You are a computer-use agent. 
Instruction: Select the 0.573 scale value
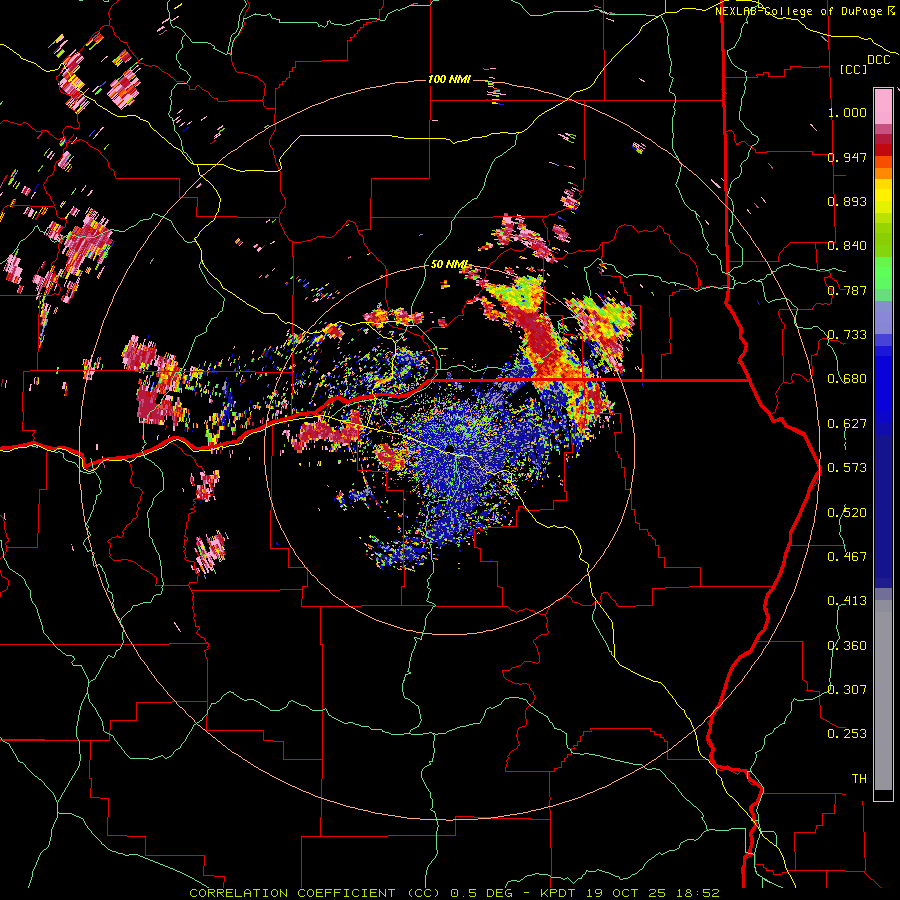[847, 468]
